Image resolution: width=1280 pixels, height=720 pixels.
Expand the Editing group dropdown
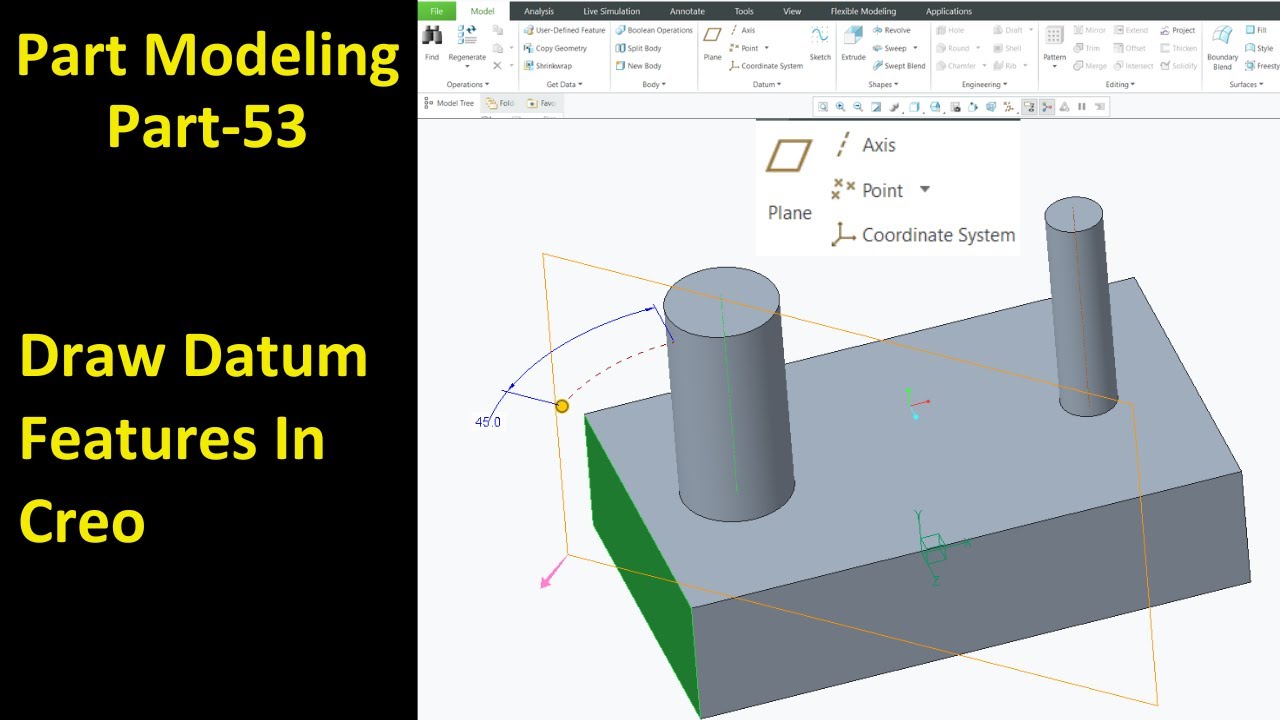1120,85
